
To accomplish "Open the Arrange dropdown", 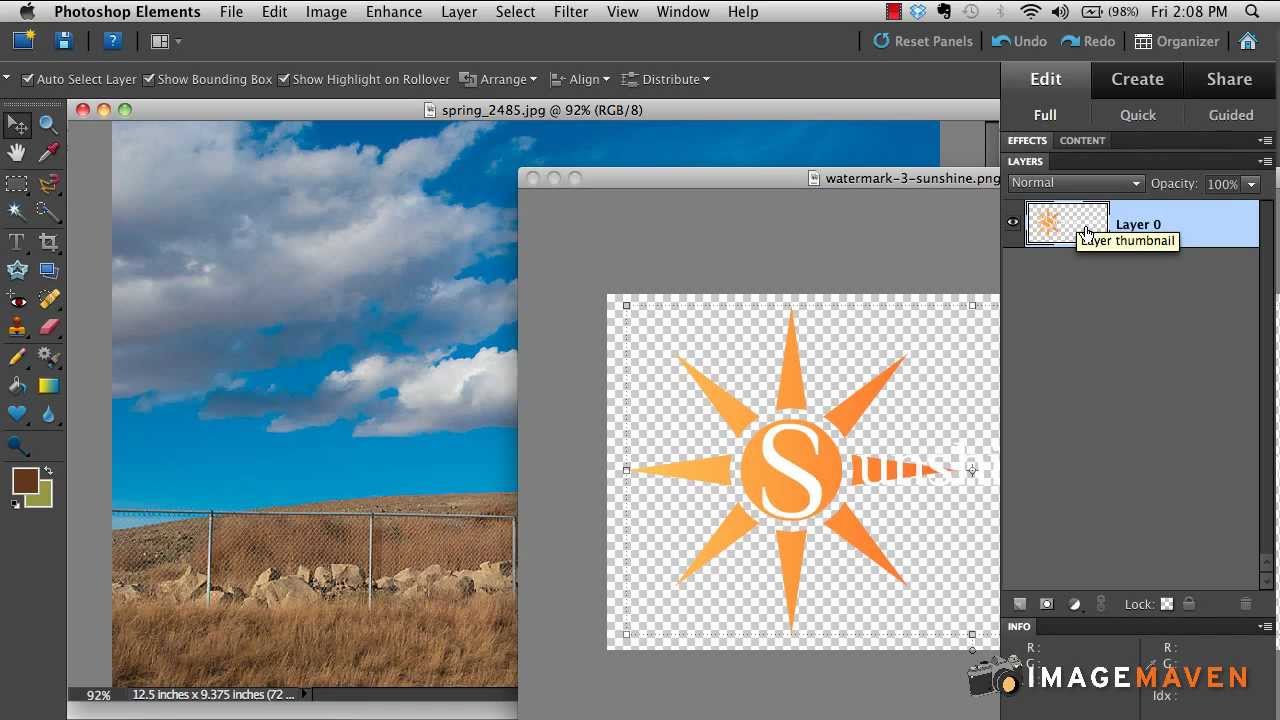I will point(498,79).
